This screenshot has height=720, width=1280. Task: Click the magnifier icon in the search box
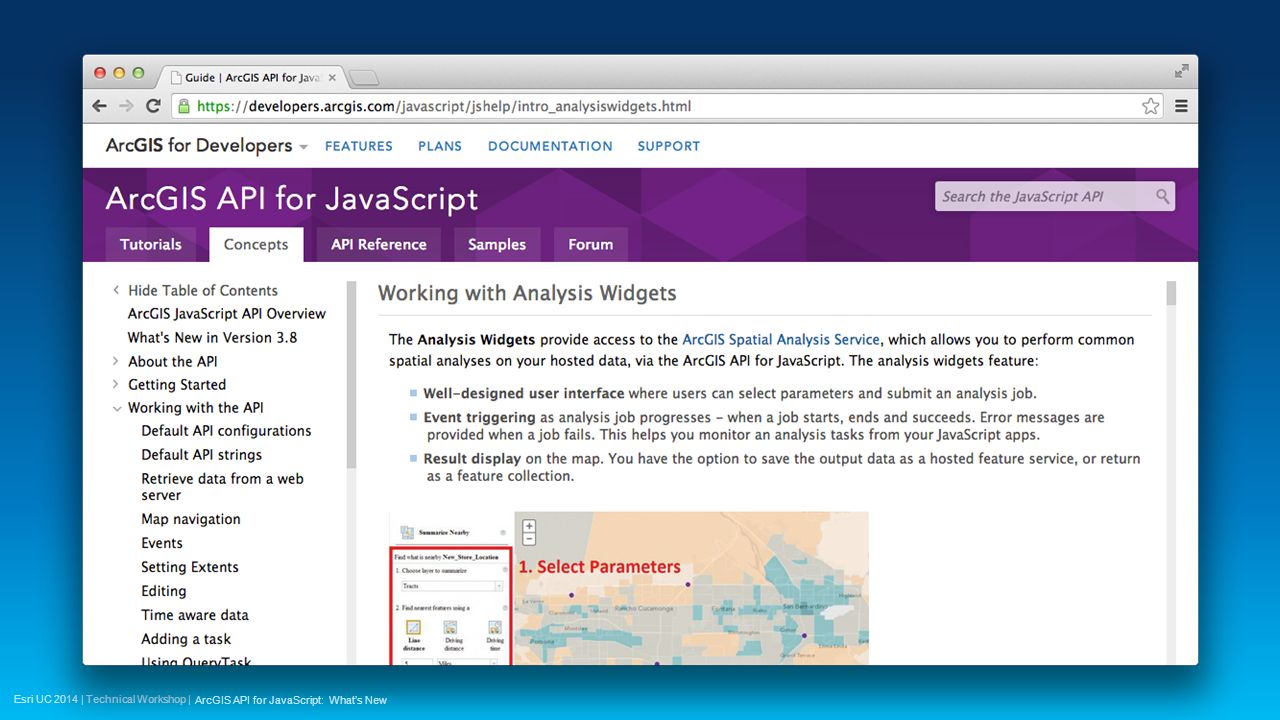point(1162,196)
